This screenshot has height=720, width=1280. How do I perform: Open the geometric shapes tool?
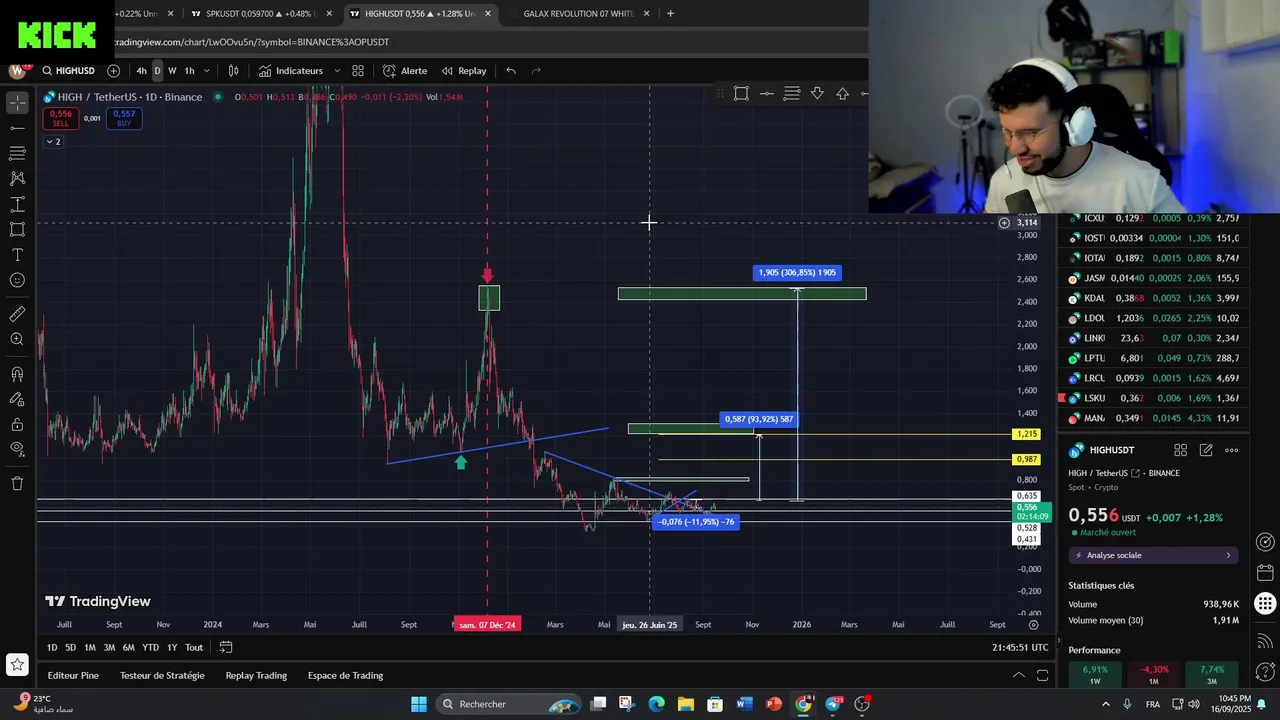(x=17, y=229)
